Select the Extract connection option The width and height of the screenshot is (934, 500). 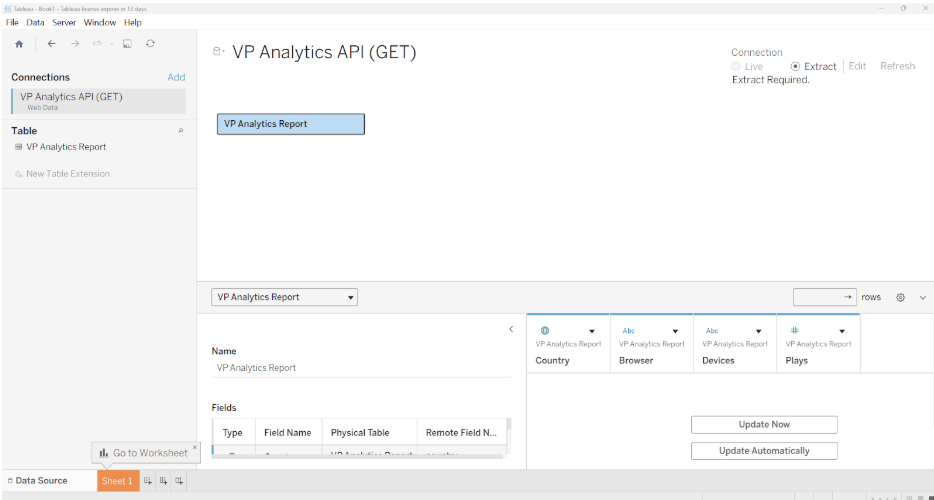pos(796,67)
